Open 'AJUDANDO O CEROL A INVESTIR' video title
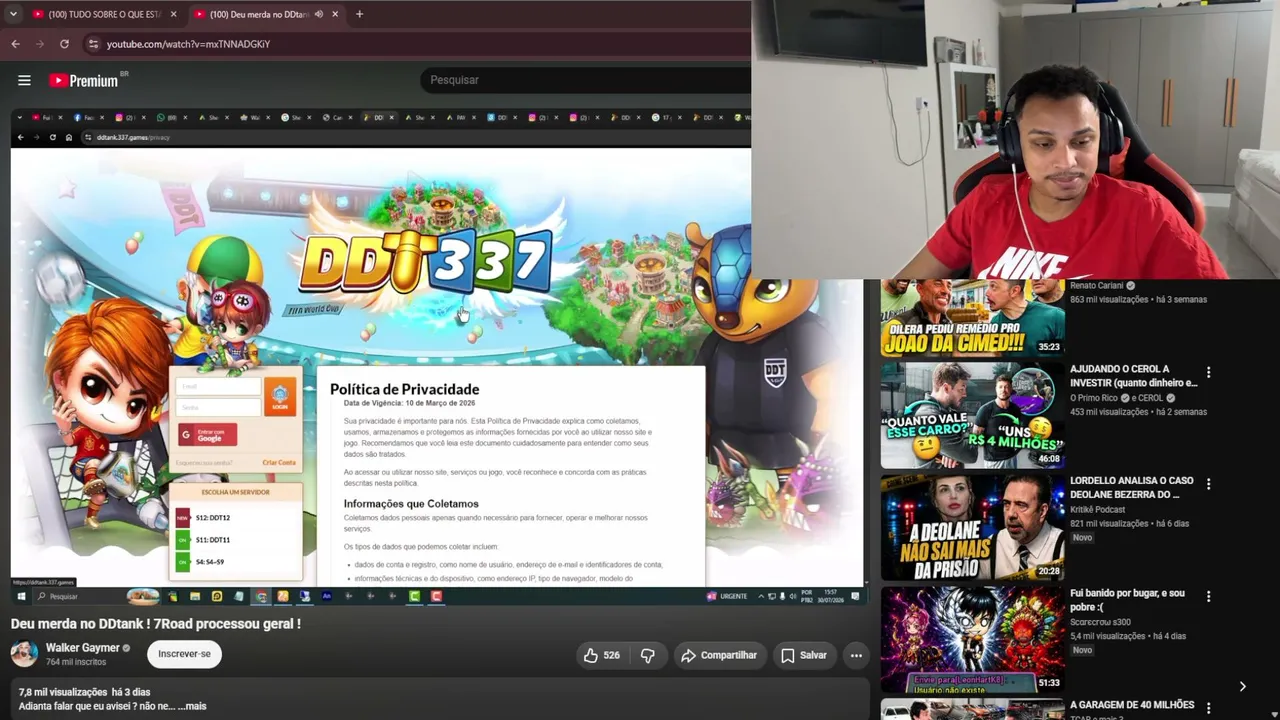 click(1133, 376)
